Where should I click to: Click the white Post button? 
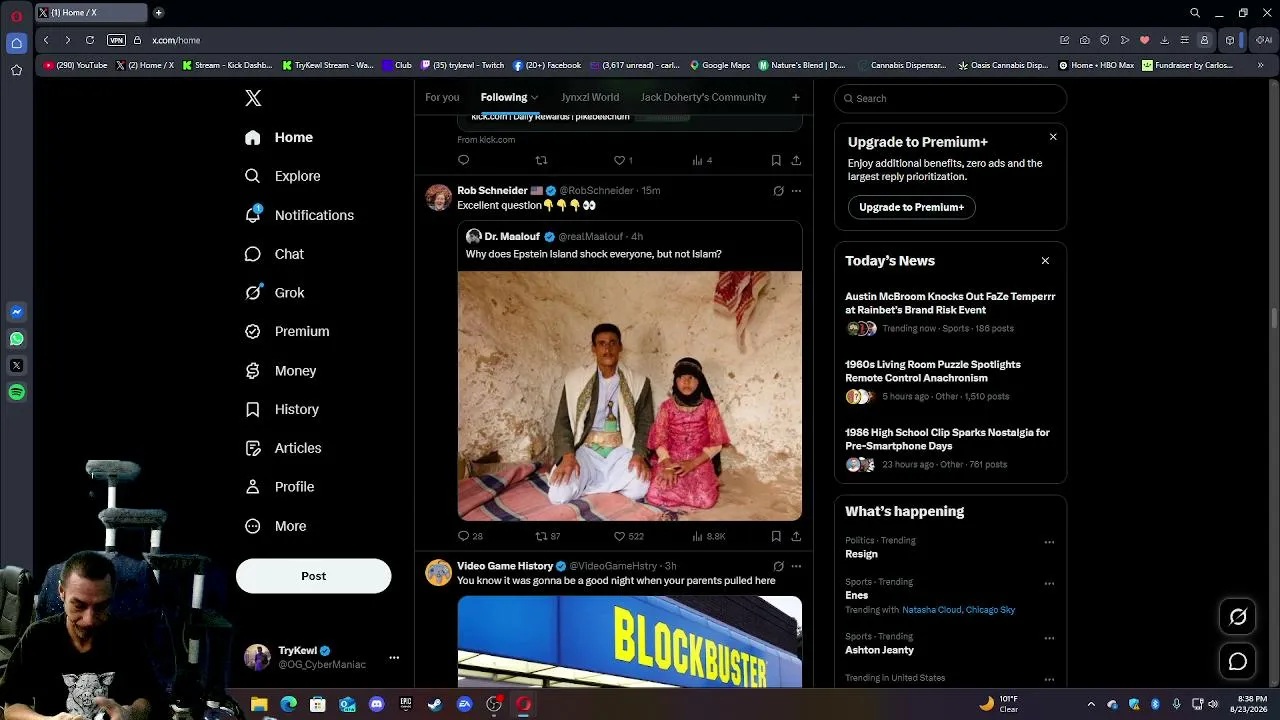click(313, 576)
